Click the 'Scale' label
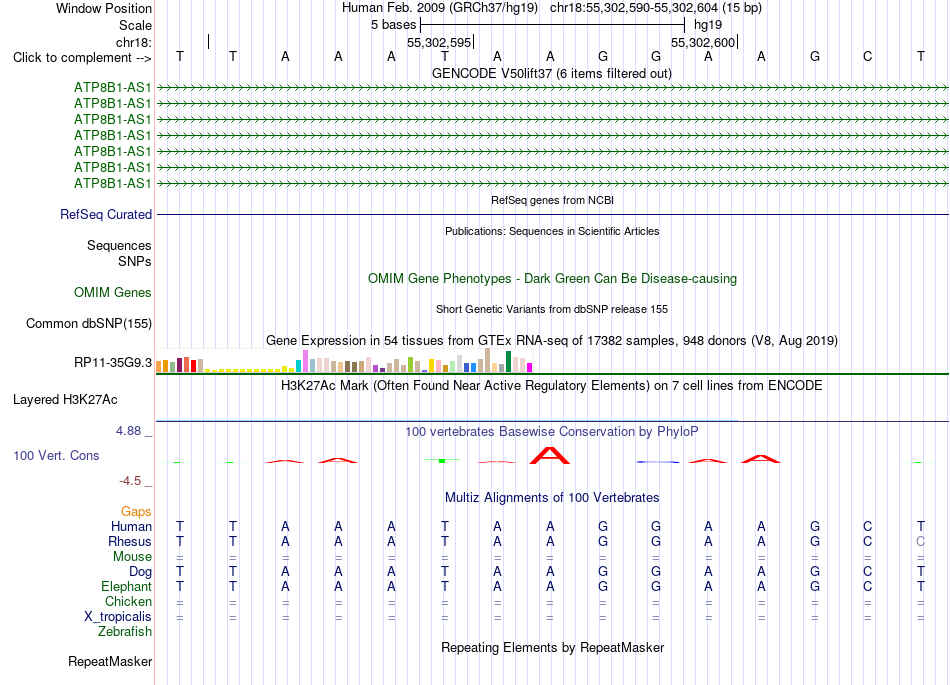This screenshot has width=950, height=685. click(135, 25)
